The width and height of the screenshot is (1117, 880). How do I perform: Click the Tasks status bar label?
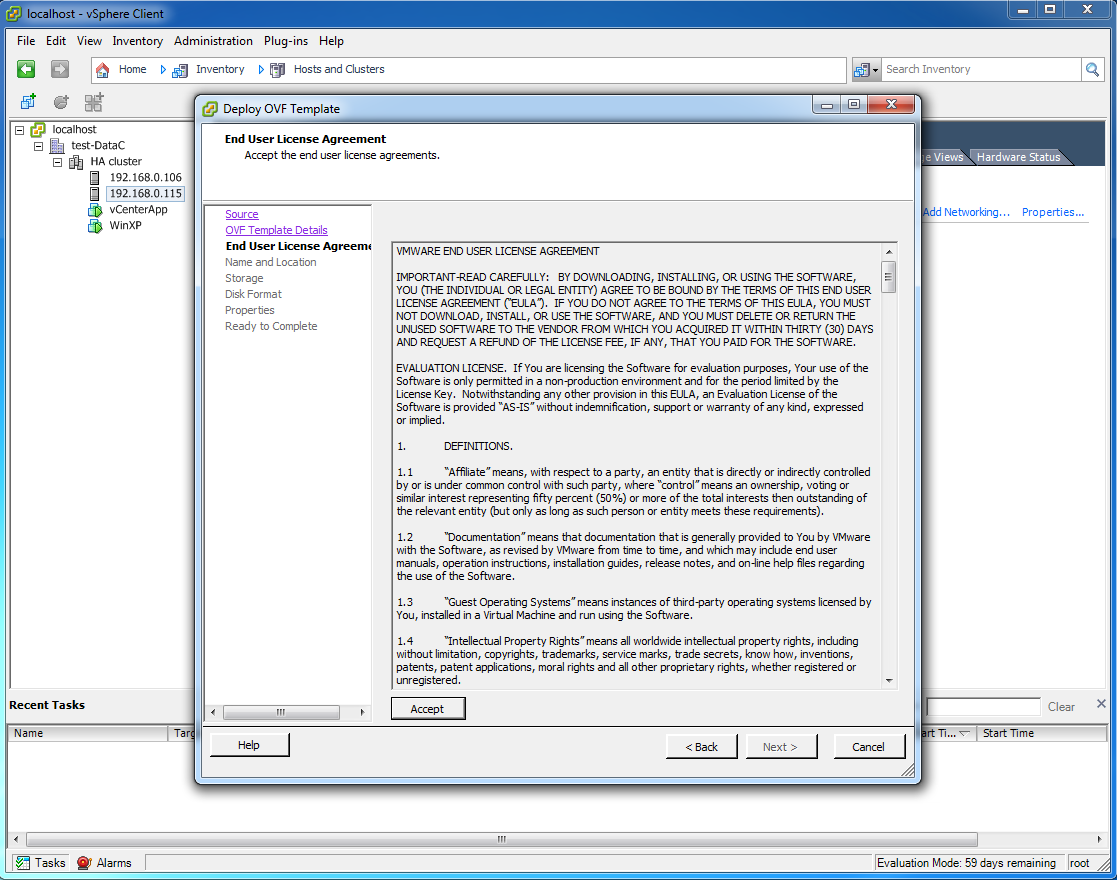tap(50, 863)
